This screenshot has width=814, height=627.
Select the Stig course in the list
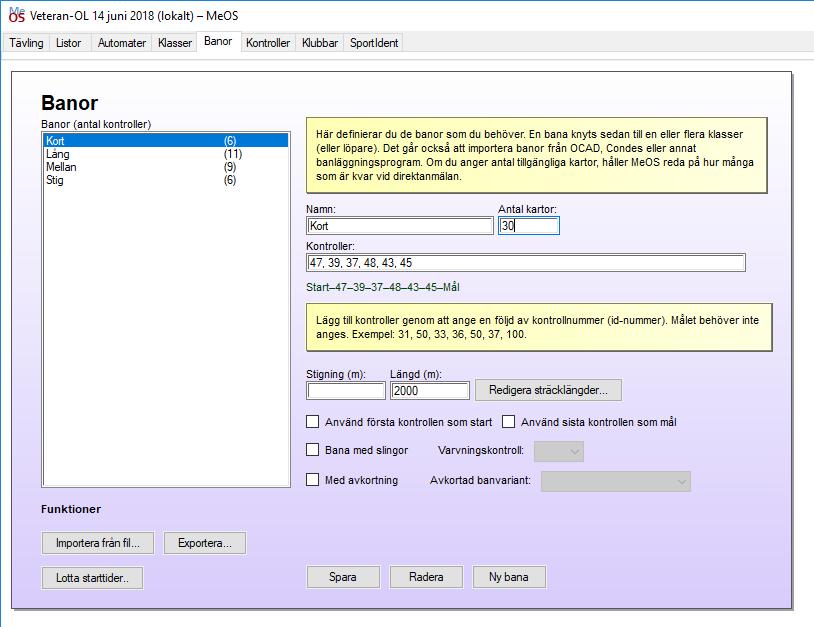(x=166, y=180)
